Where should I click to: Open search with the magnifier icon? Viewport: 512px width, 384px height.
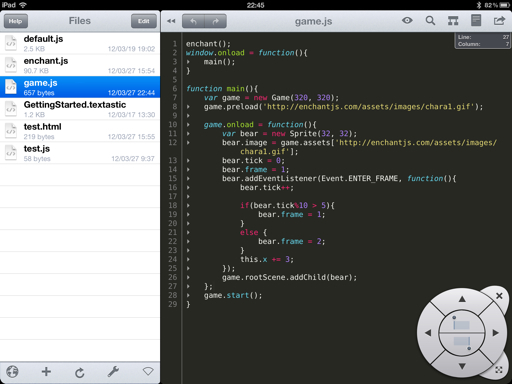pyautogui.click(x=430, y=21)
